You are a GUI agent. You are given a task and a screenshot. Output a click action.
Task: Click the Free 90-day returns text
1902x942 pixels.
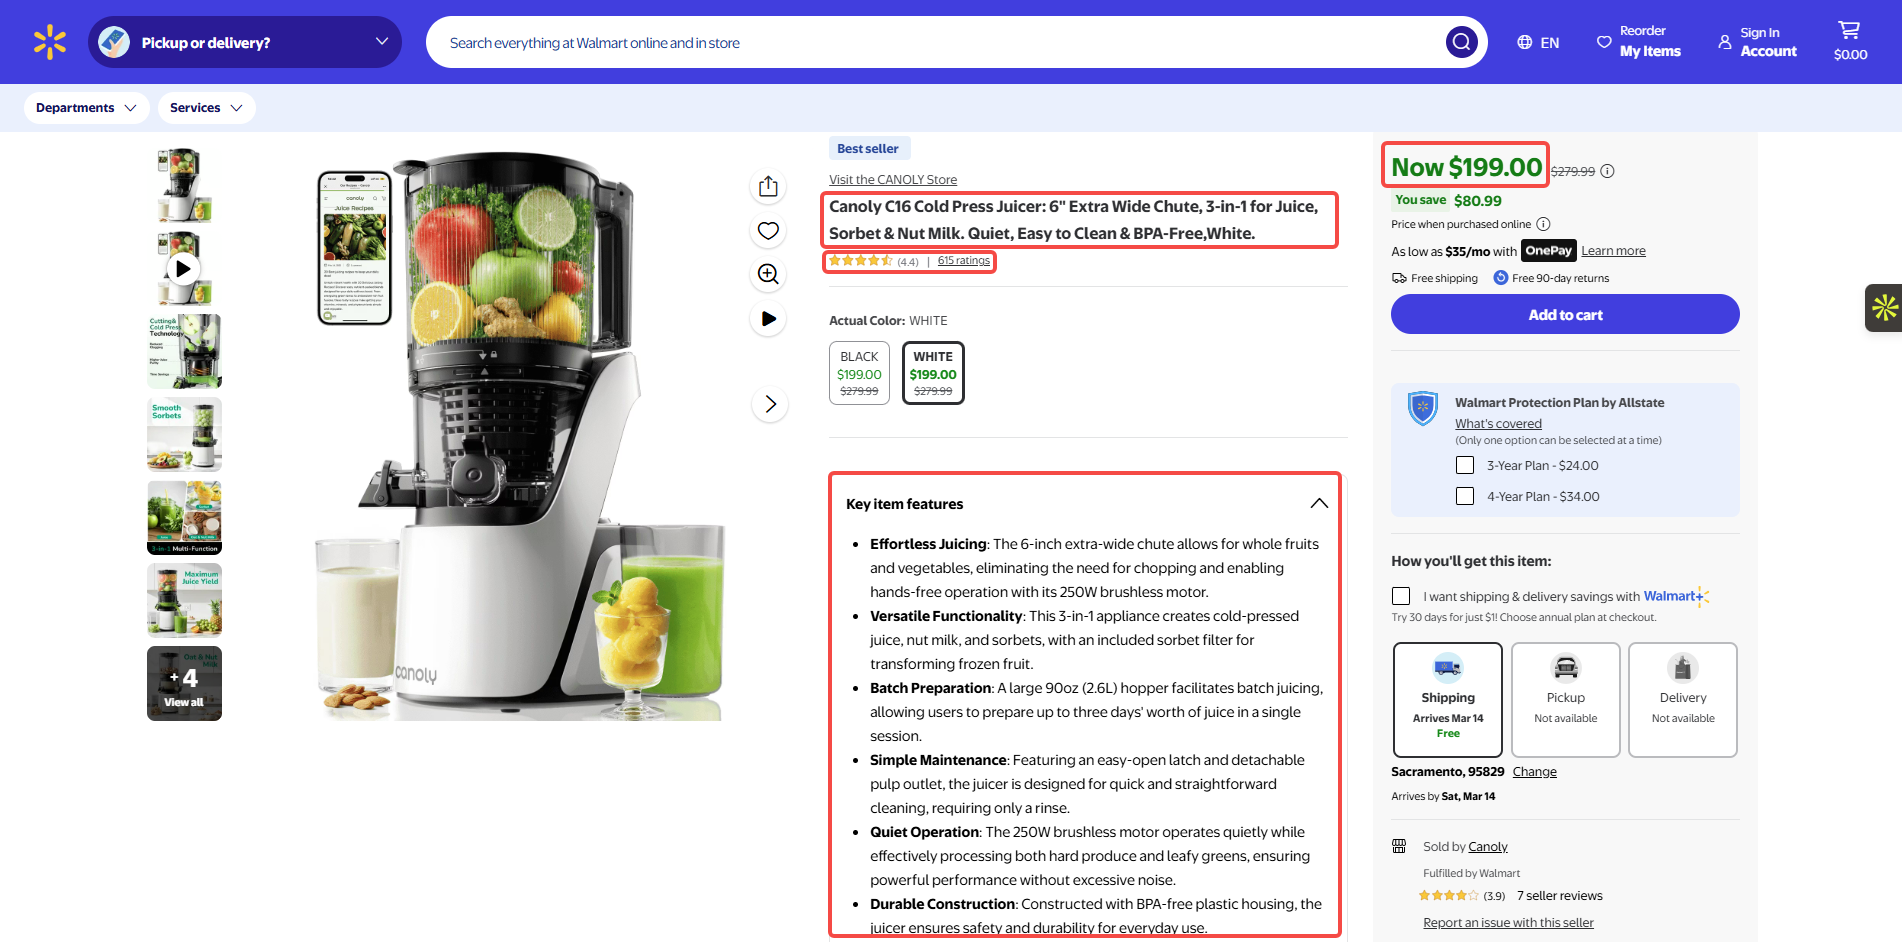tap(1560, 278)
